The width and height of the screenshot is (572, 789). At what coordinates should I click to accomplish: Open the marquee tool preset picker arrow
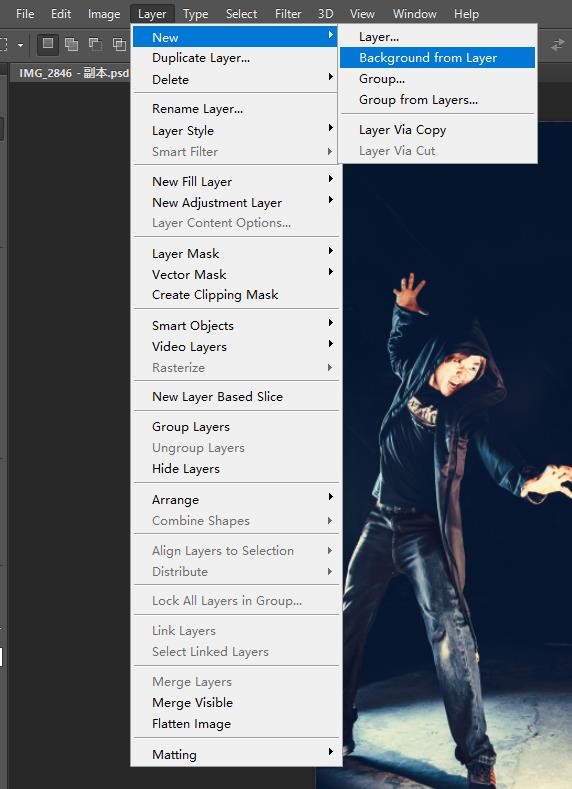point(21,45)
